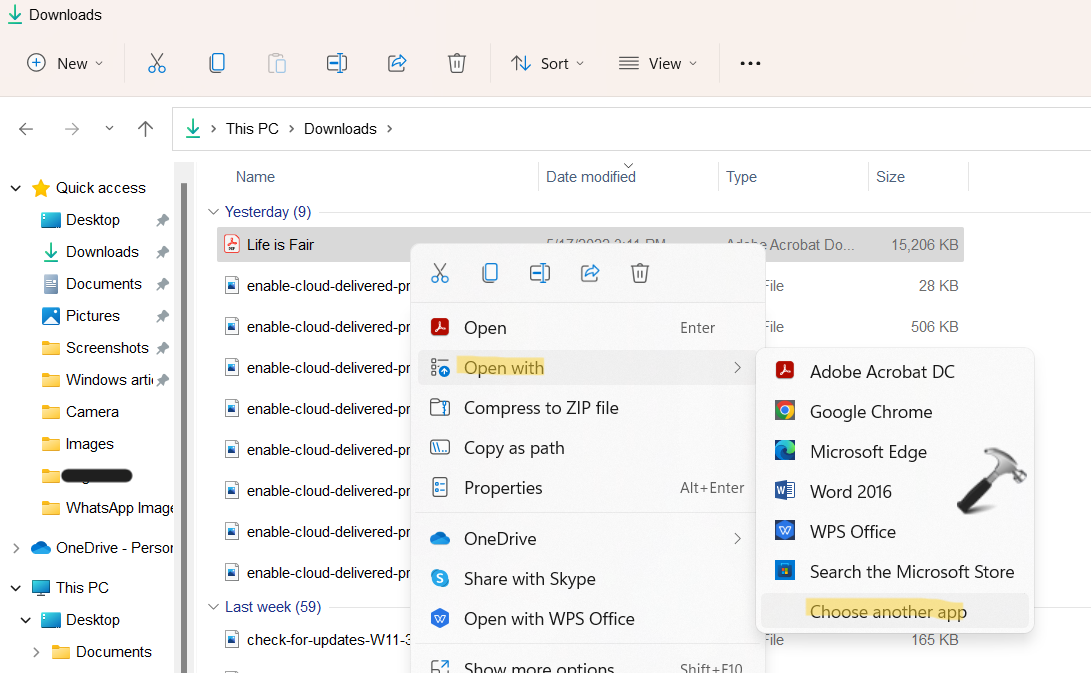Viewport: 1091px width, 673px height.
Task: Choose another app from the Open with submenu
Action: point(888,612)
